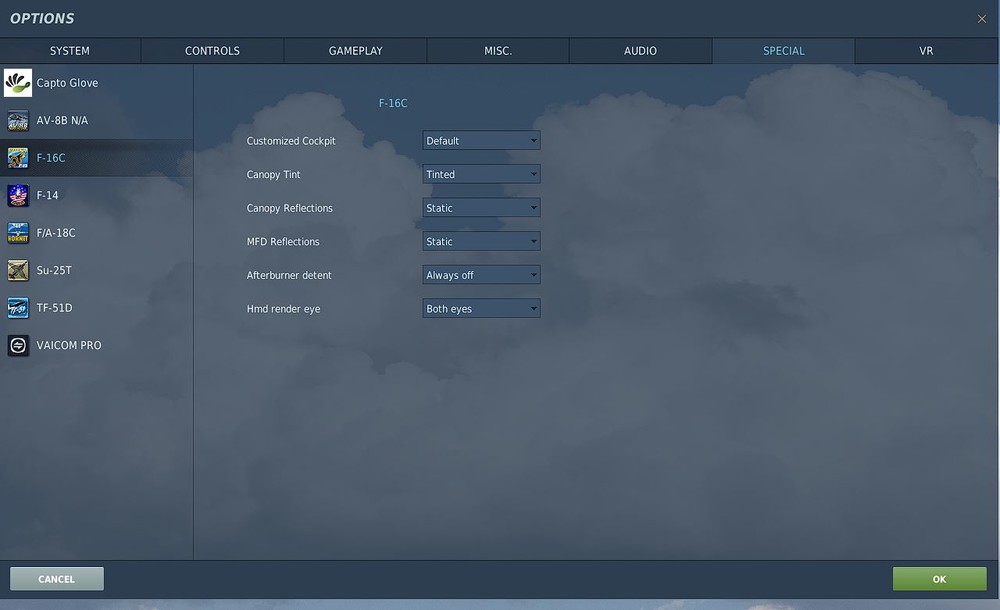Click the F-16C heading above settings

point(393,103)
